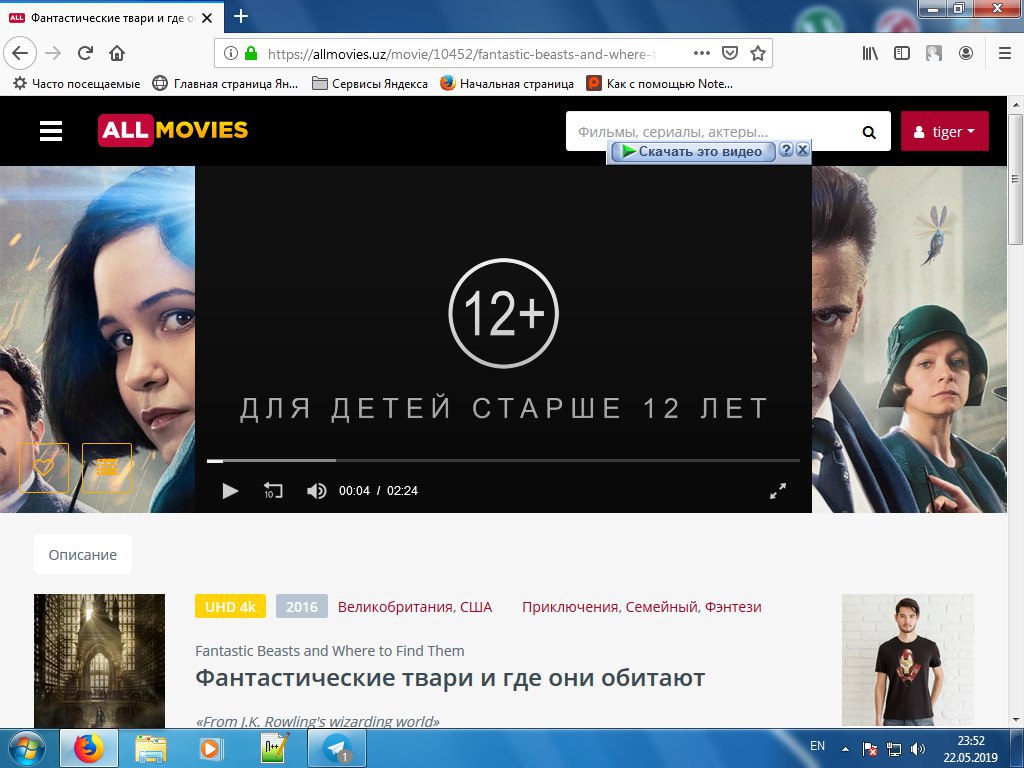Click the Скачать это видео button

693,152
